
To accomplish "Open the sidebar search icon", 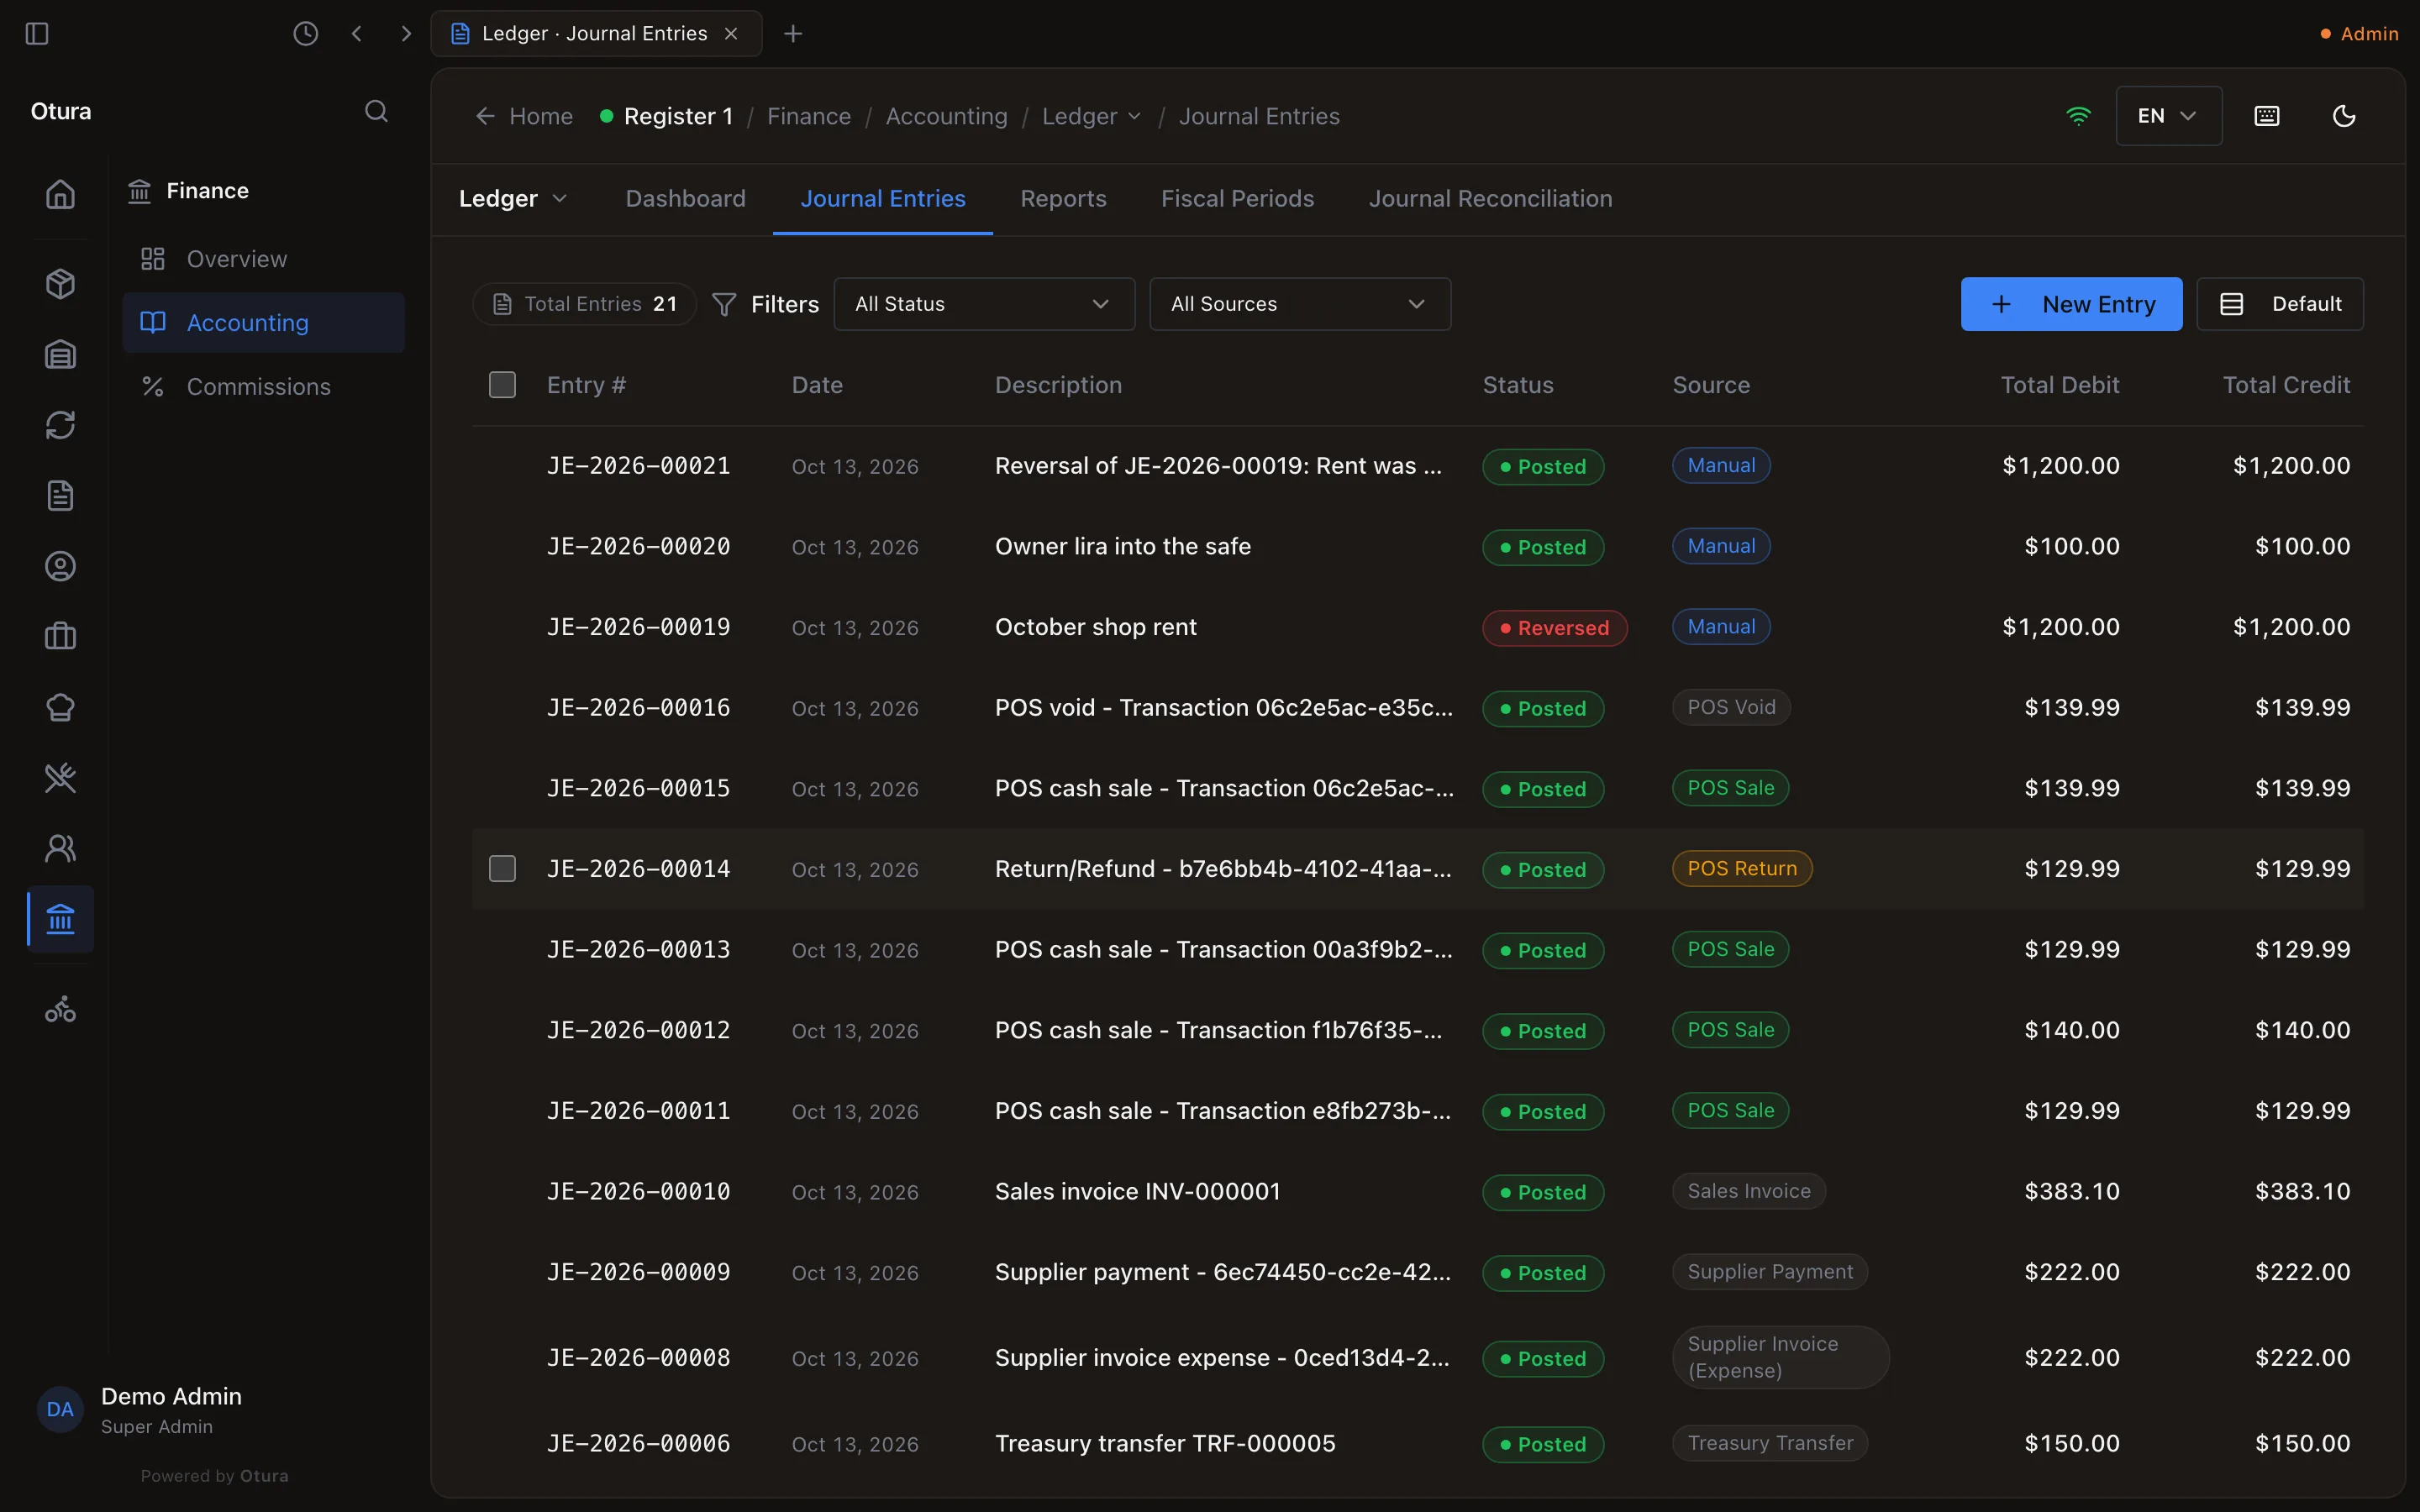I will click(x=376, y=111).
